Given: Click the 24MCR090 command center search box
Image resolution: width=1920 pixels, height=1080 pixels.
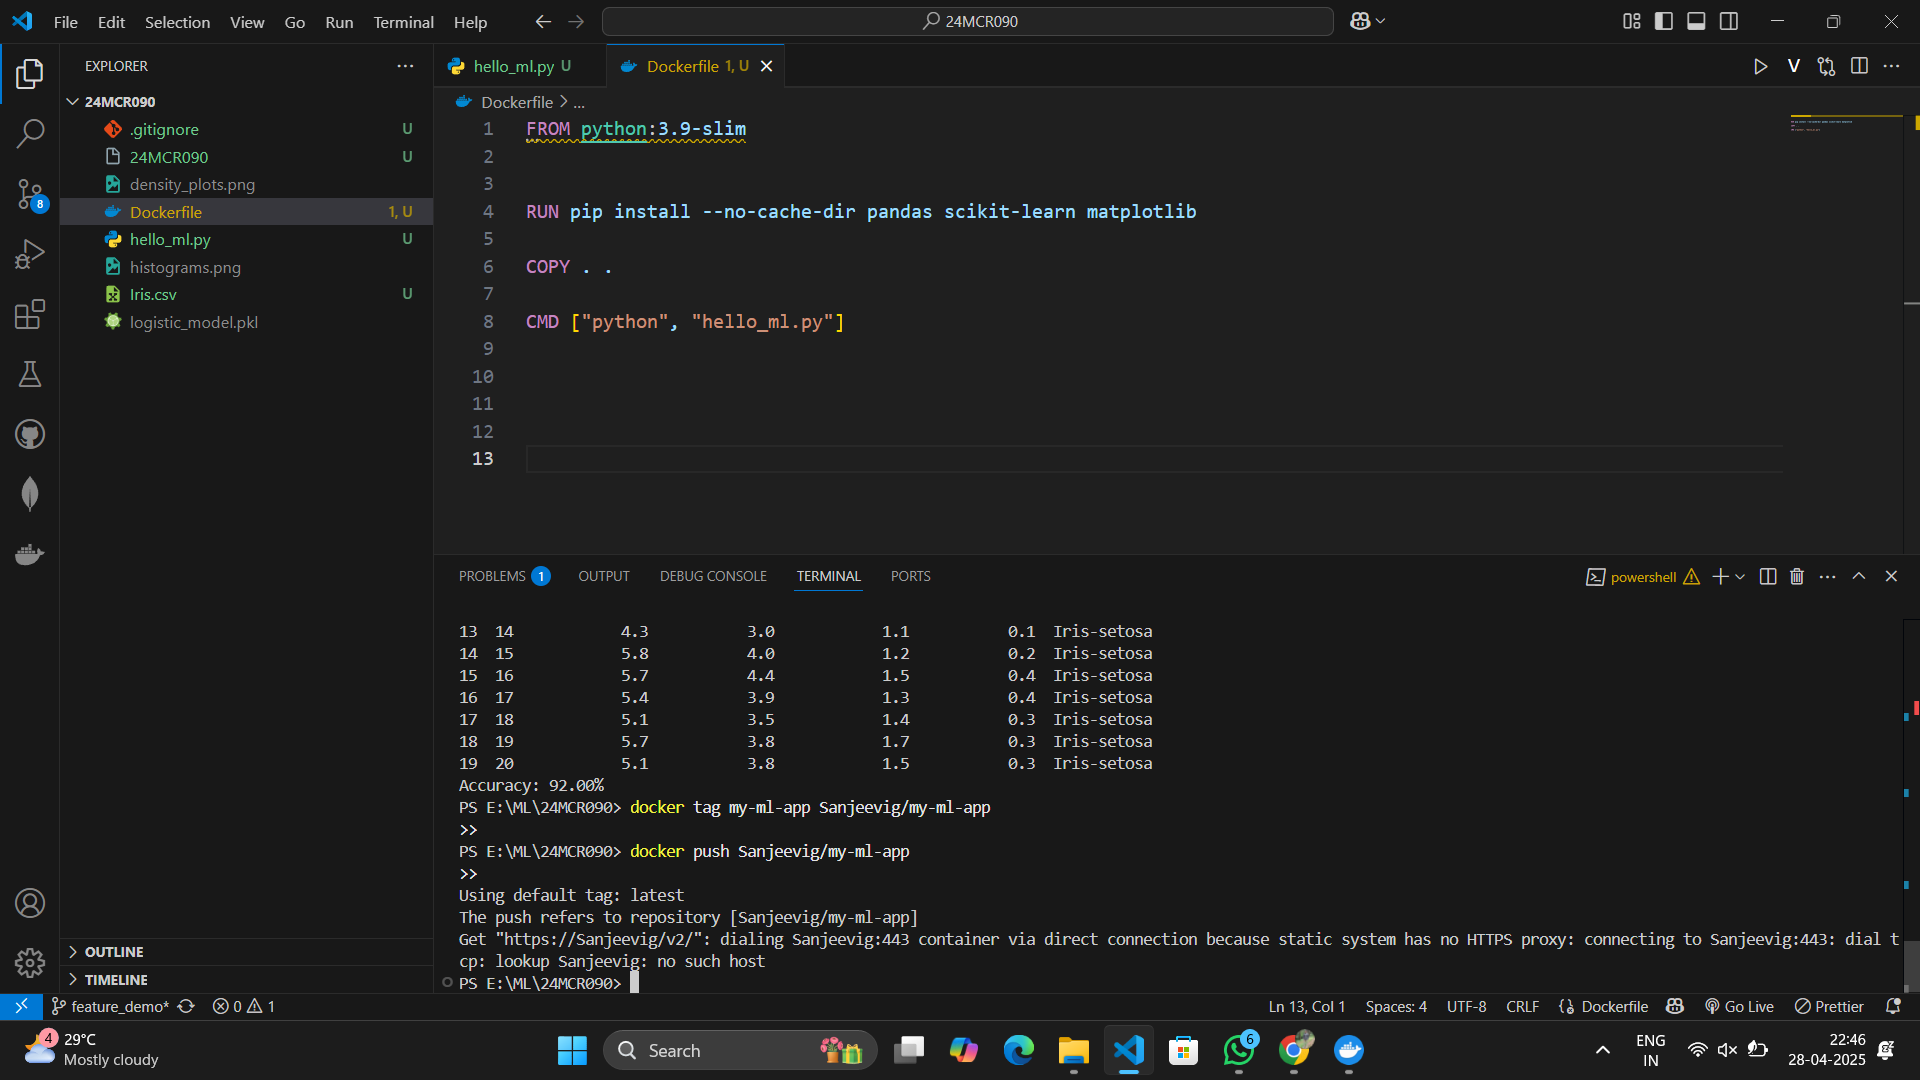Looking at the screenshot, I should (x=967, y=21).
